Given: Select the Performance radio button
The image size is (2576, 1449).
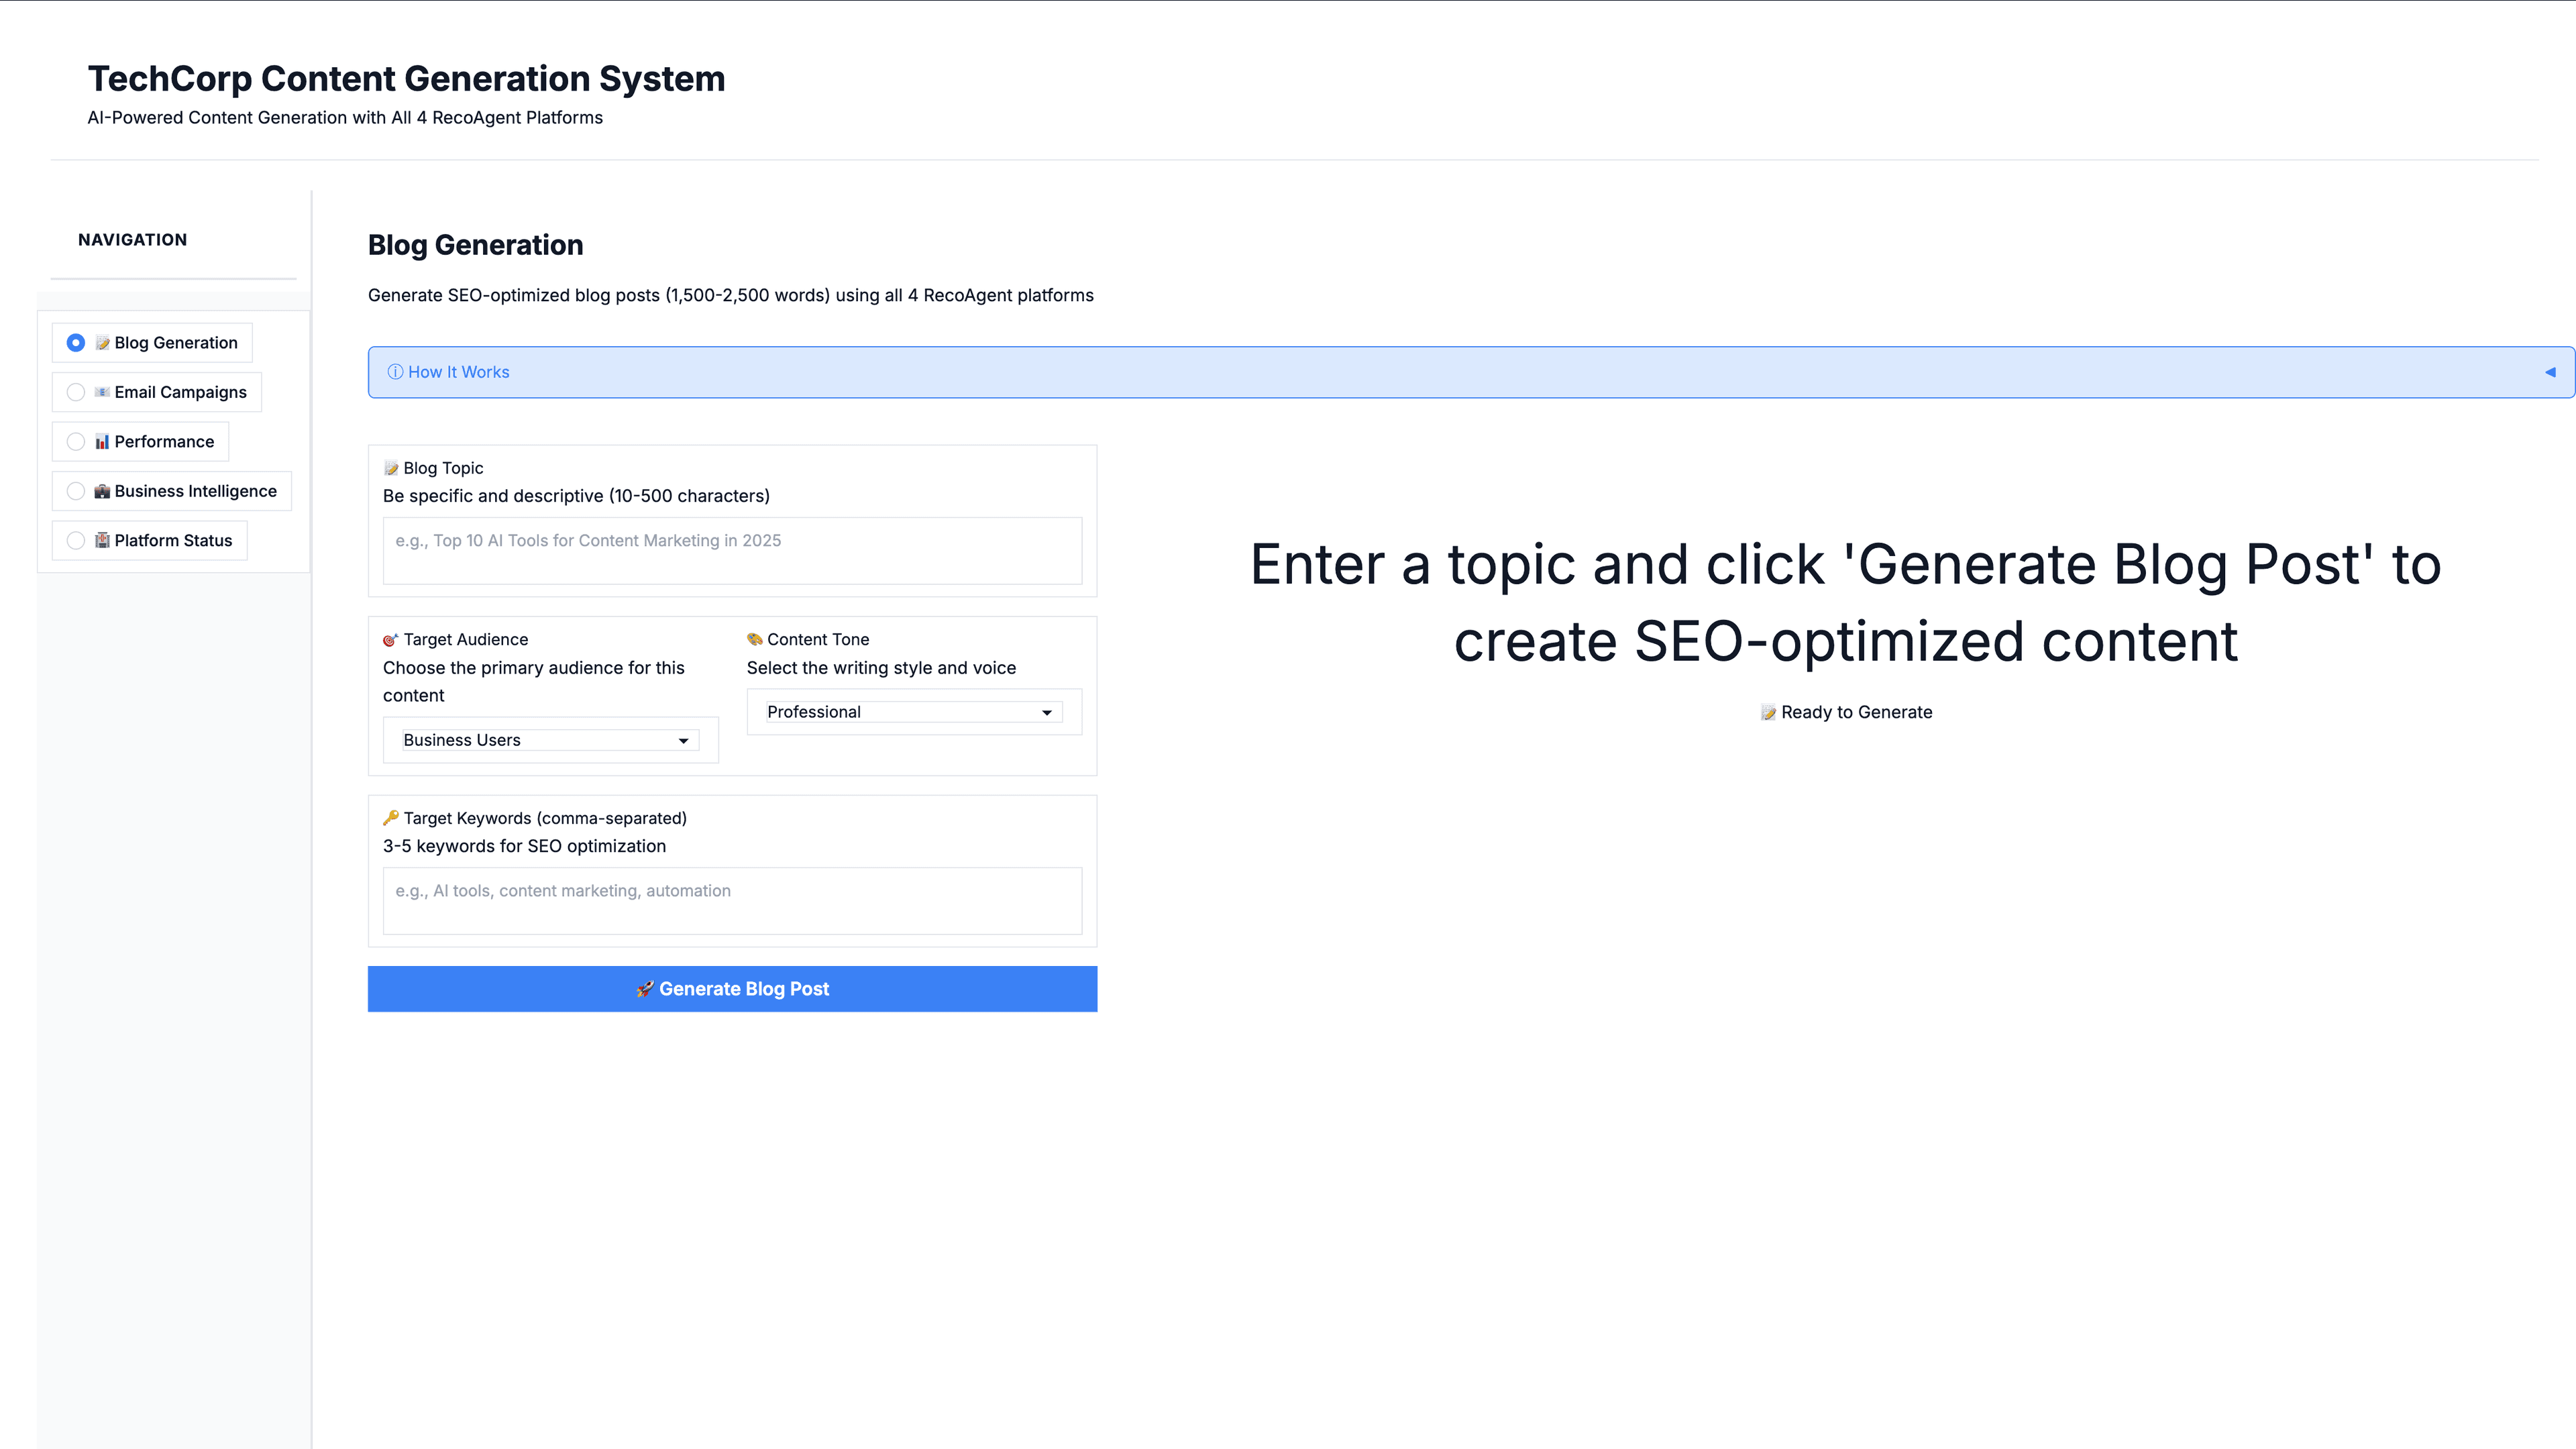Looking at the screenshot, I should point(76,442).
